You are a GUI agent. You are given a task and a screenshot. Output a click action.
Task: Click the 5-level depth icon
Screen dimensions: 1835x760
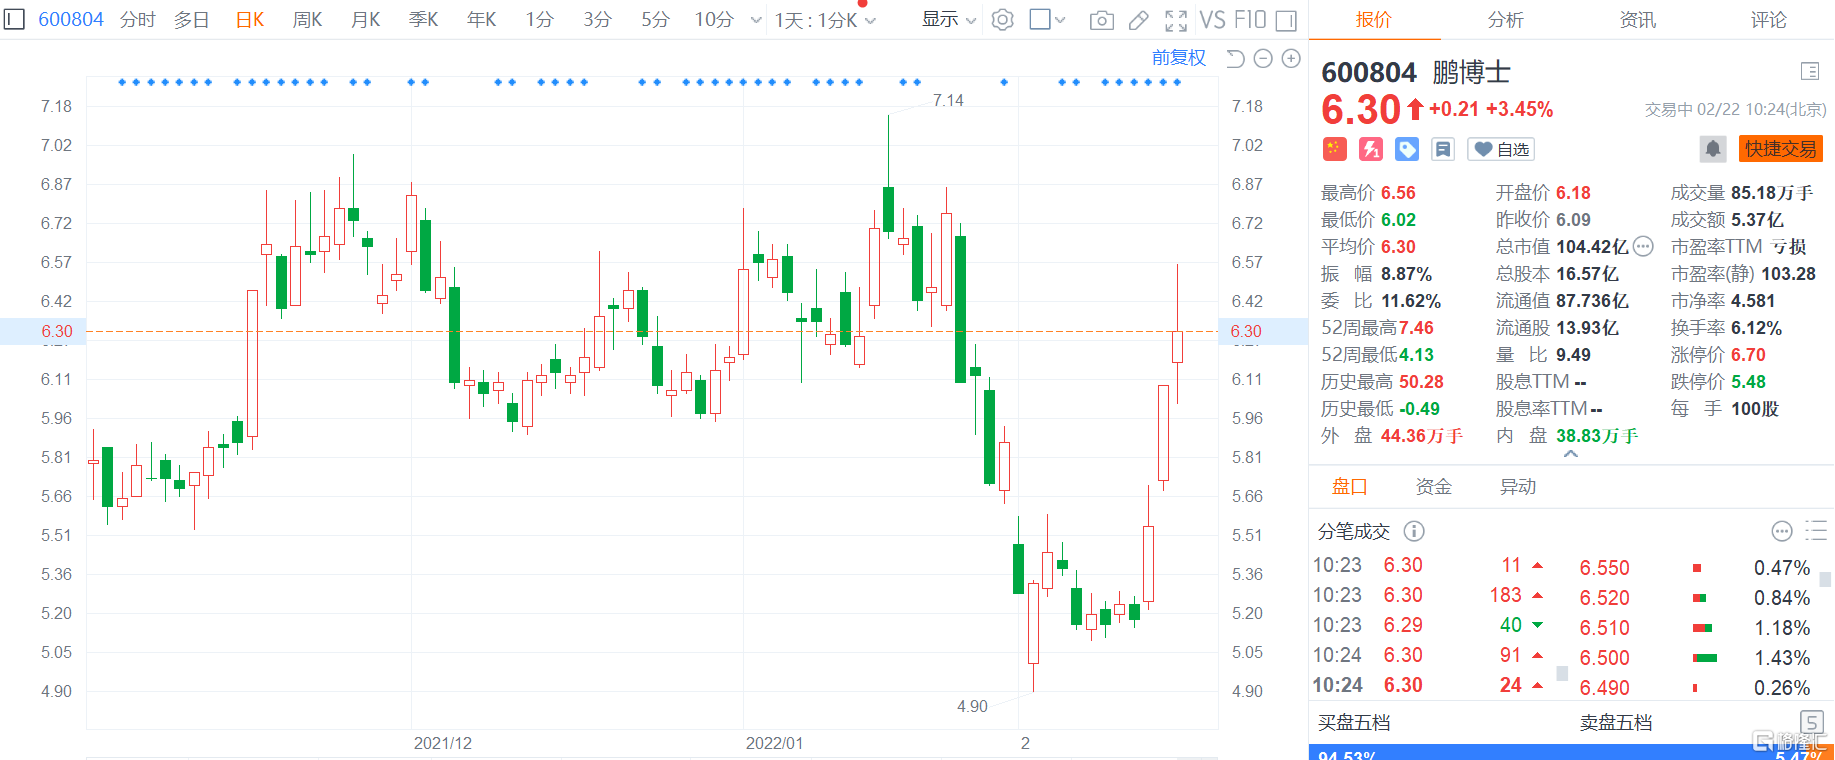click(1811, 722)
